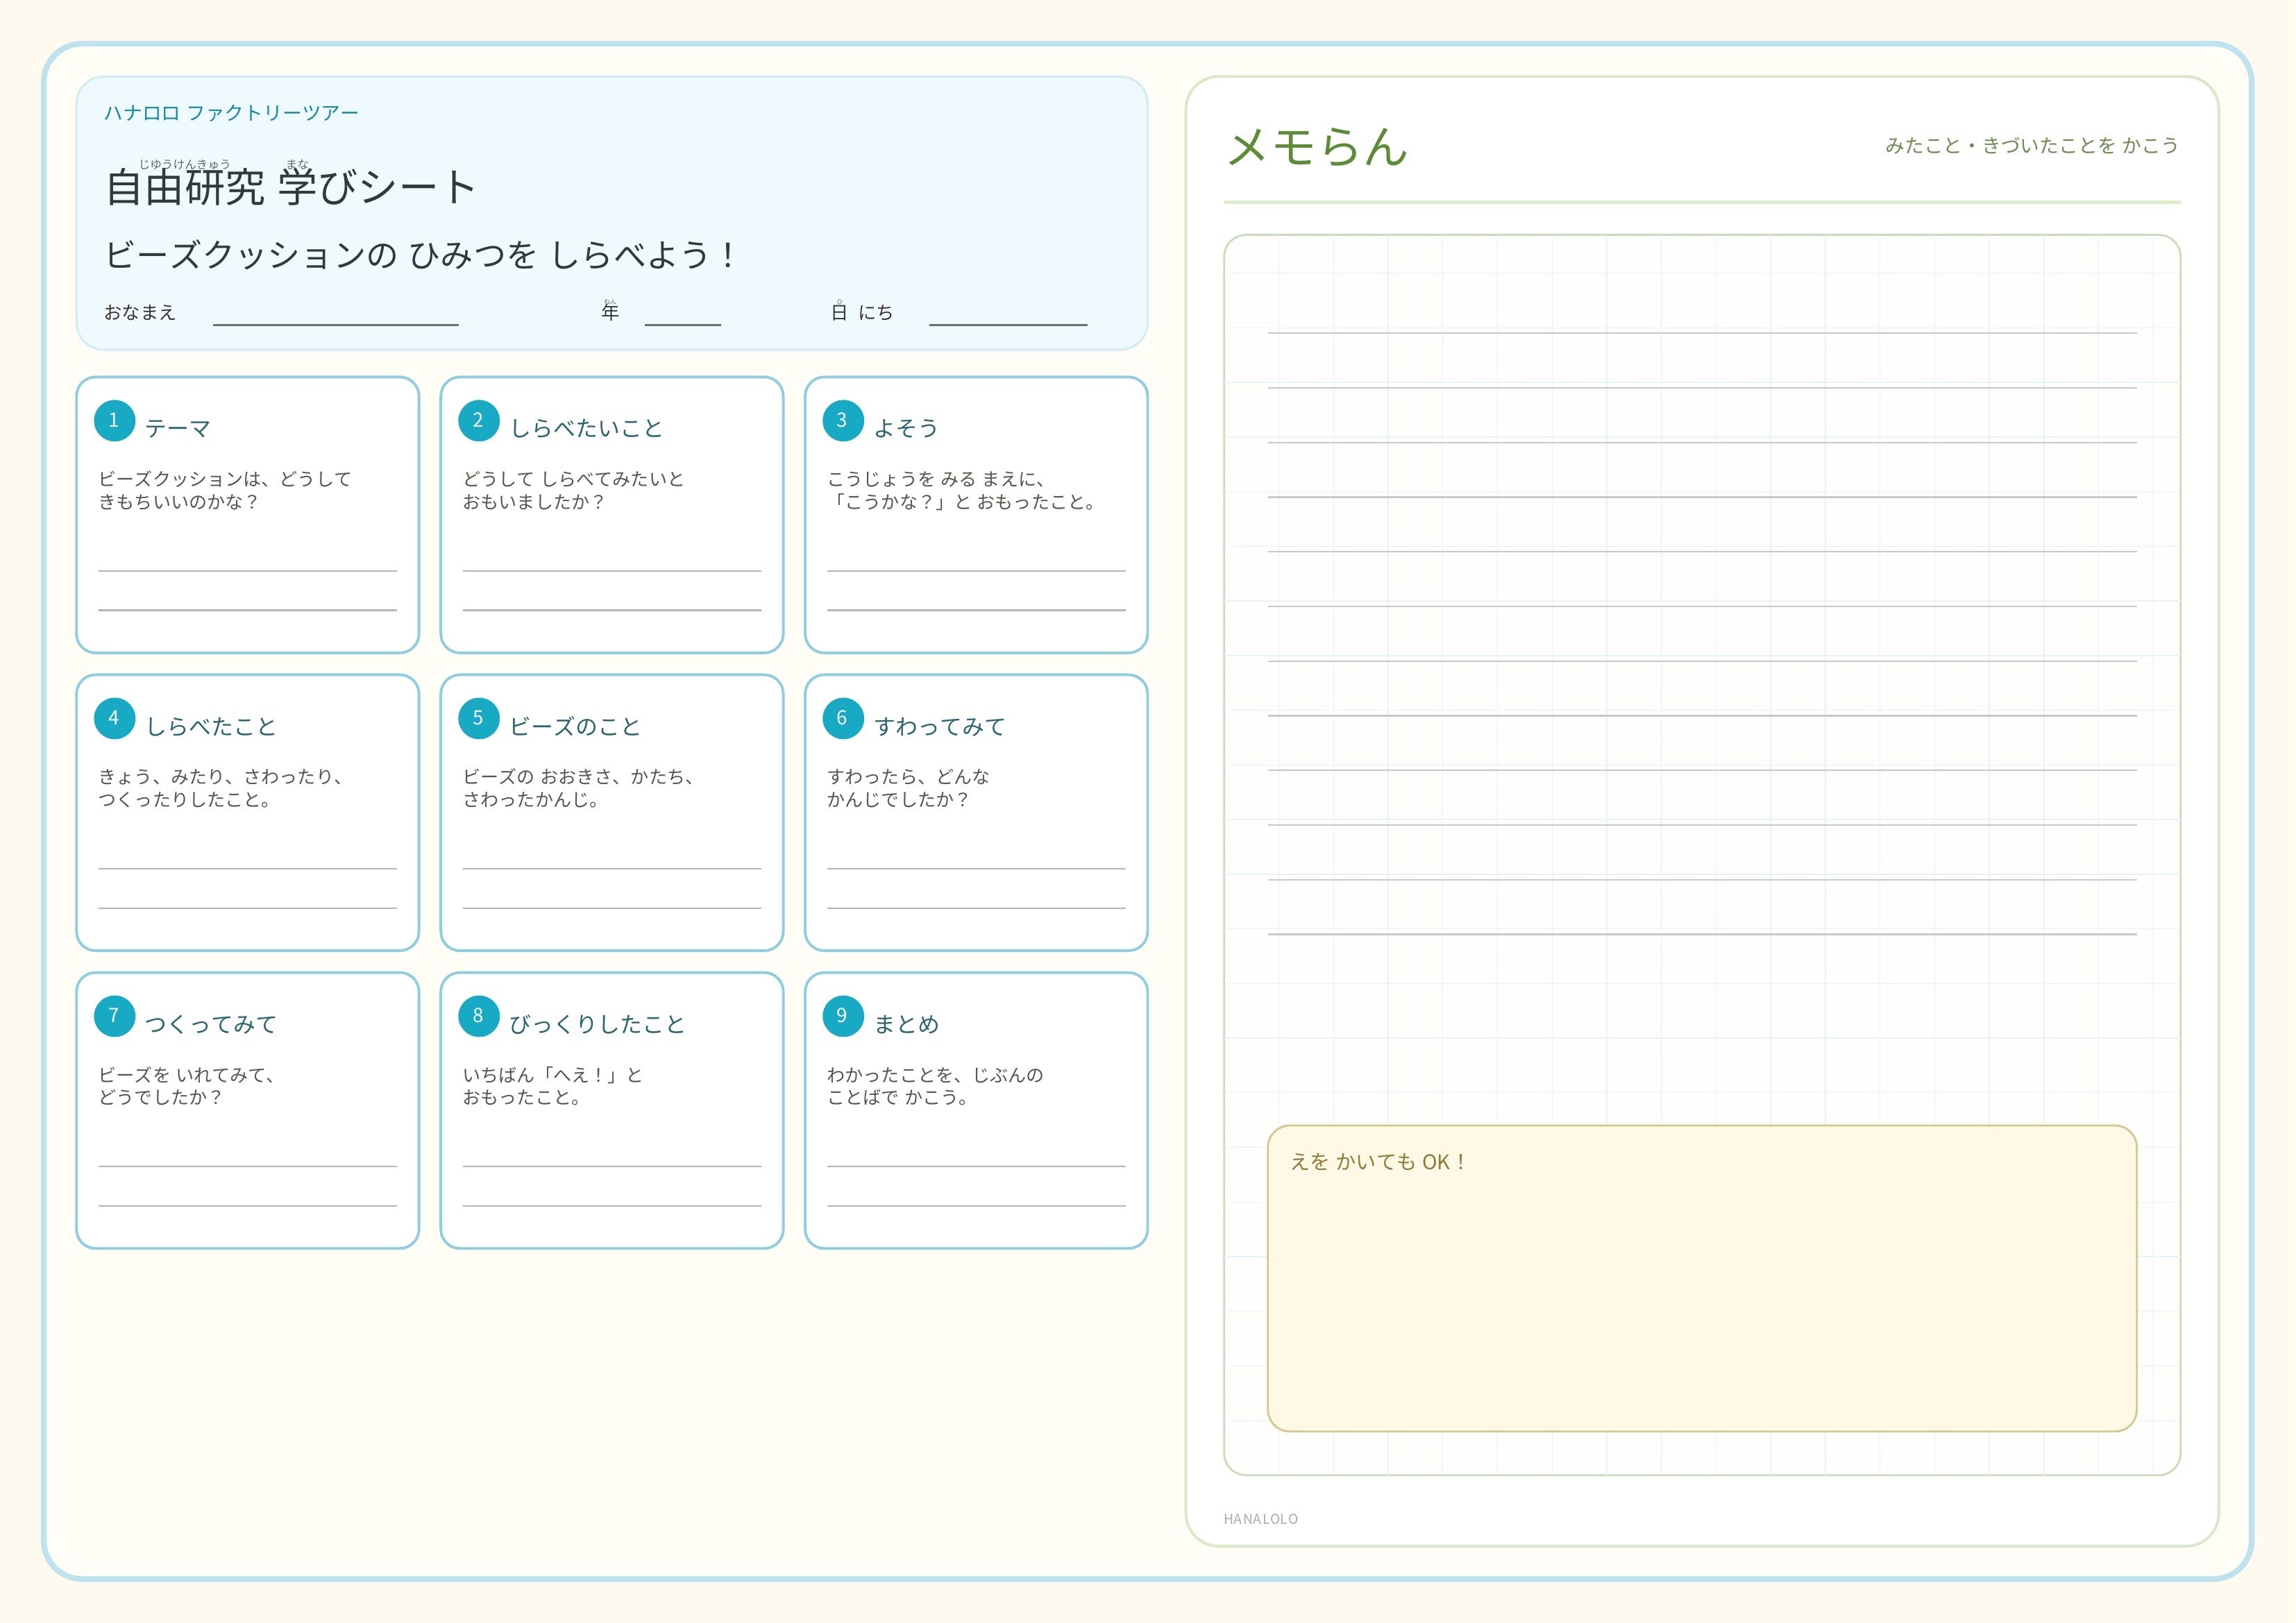Image resolution: width=2296 pixels, height=1623 pixels.
Task: Click the ビーズの おおきさ、かたち prompt text
Action: point(578,777)
